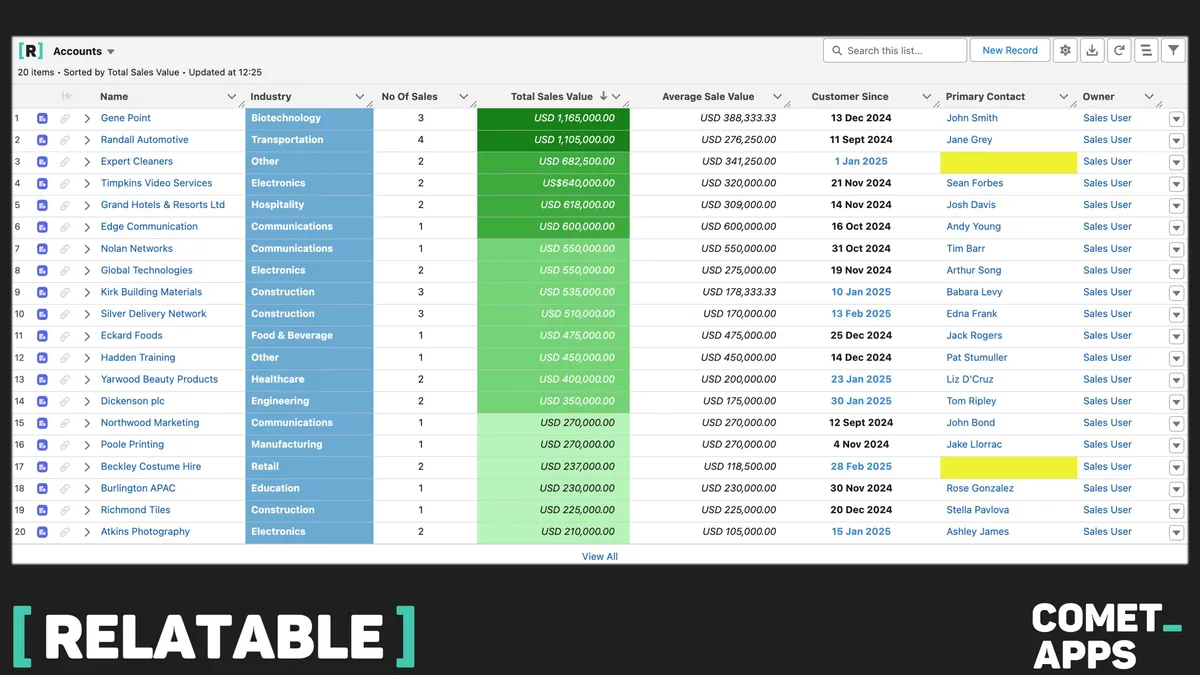Screen dimensions: 1200x675
Task: Click the USD 178,333.33 average value cell
Action: (739, 292)
